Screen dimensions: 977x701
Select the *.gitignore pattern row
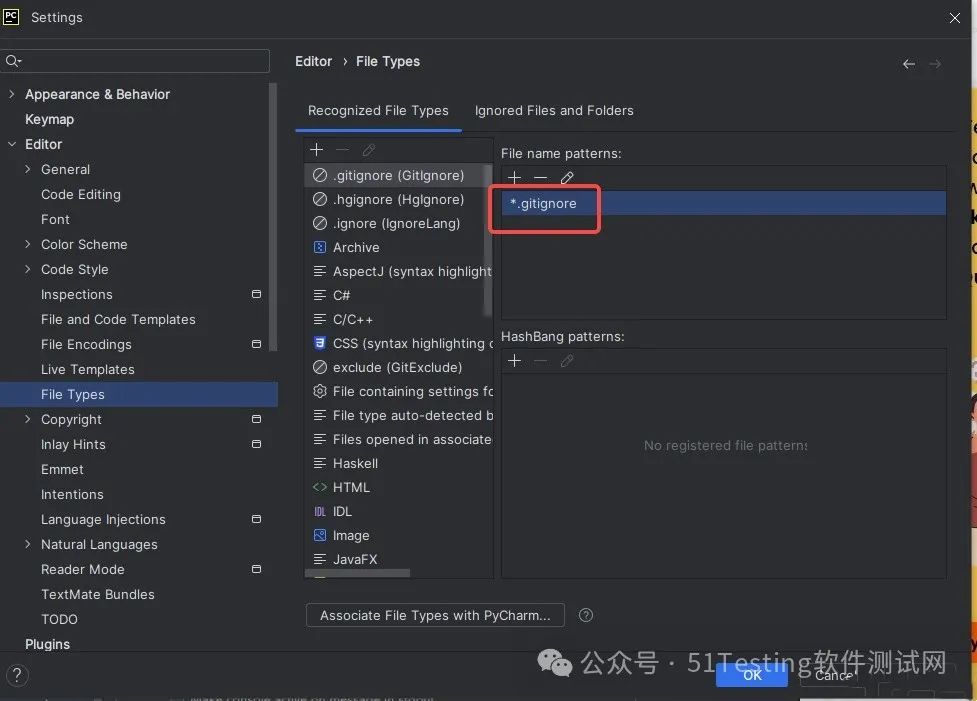click(723, 203)
